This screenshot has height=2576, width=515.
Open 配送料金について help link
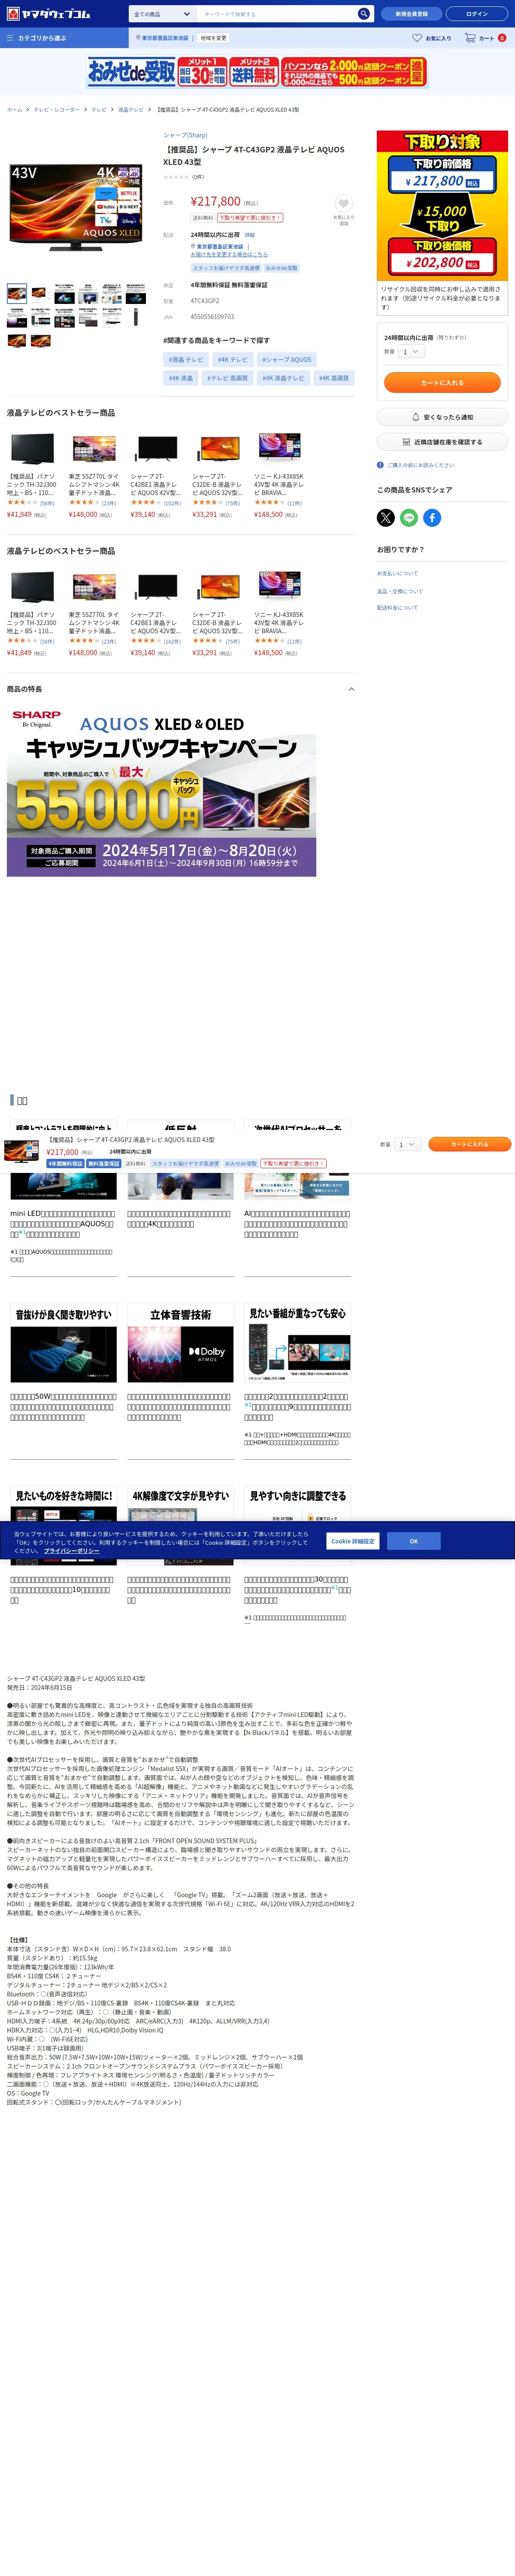397,607
